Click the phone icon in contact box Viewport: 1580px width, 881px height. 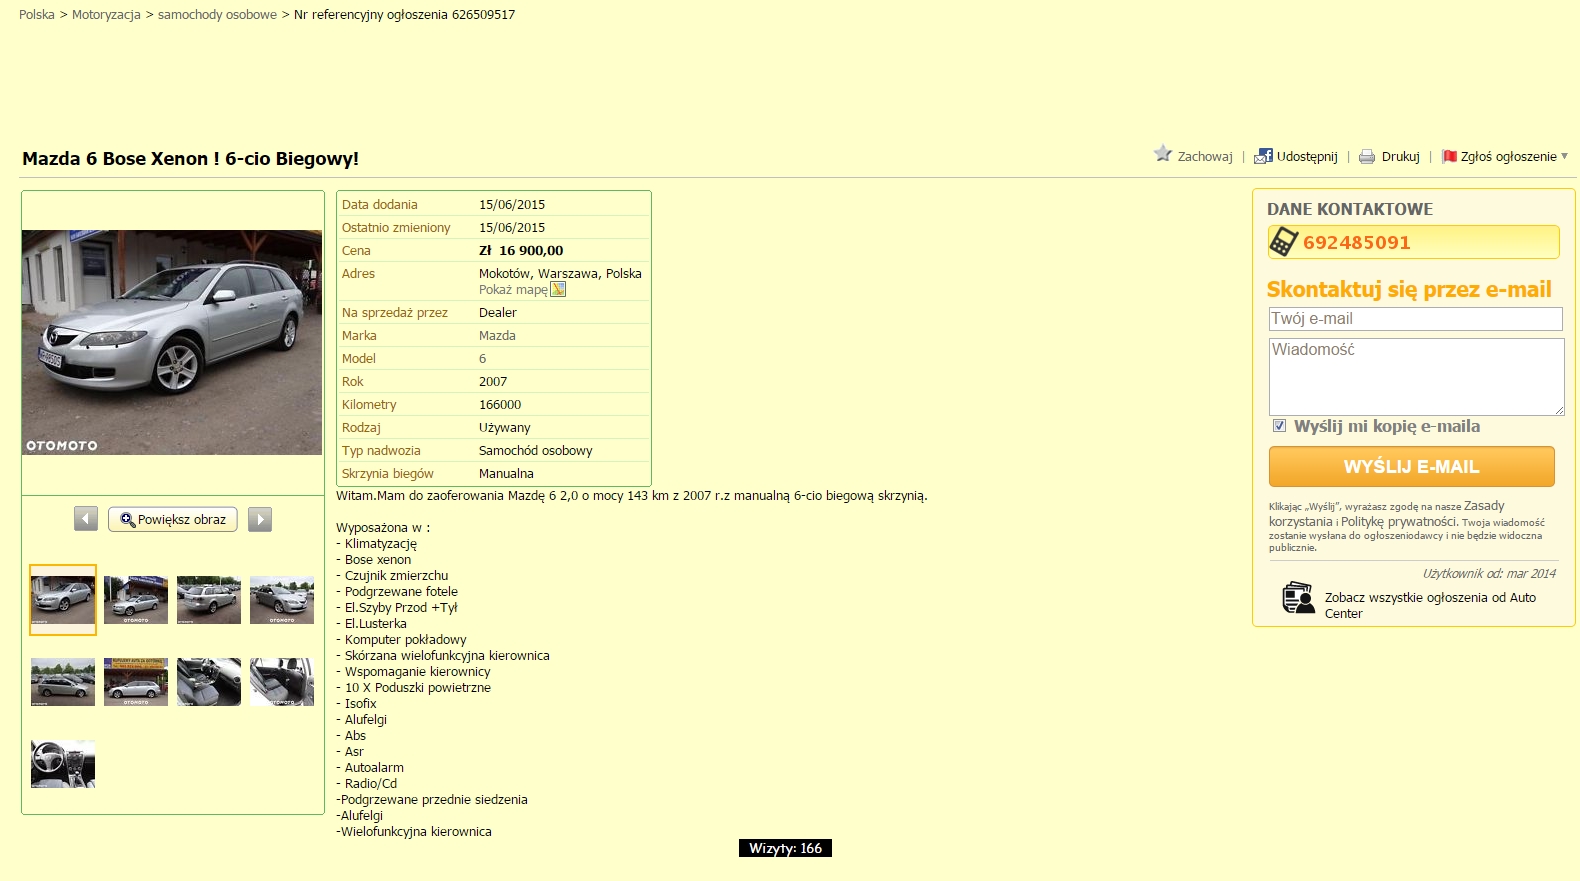(1283, 242)
